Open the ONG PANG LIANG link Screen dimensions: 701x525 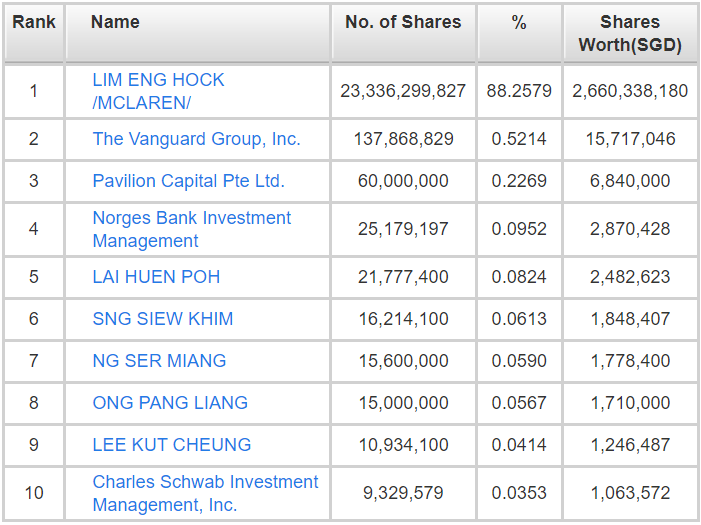pos(170,403)
